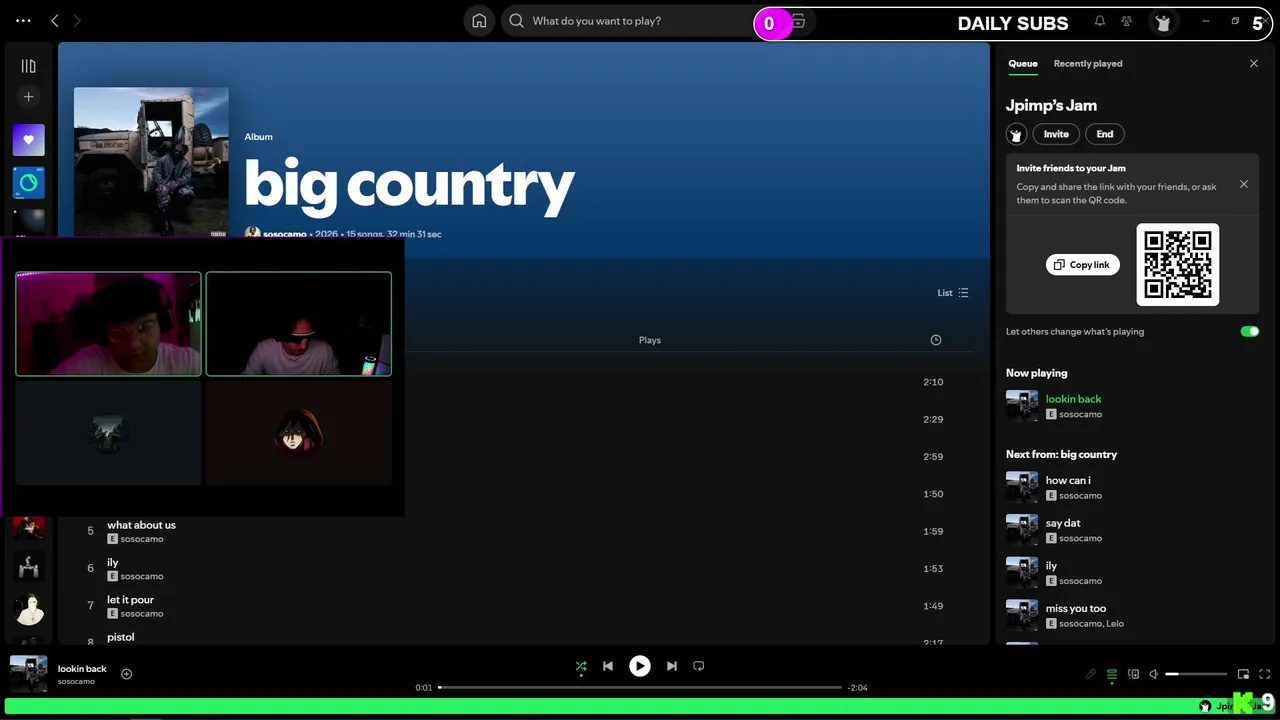Image resolution: width=1280 pixels, height=720 pixels.
Task: Select the track 'pistol'
Action: tap(120, 637)
